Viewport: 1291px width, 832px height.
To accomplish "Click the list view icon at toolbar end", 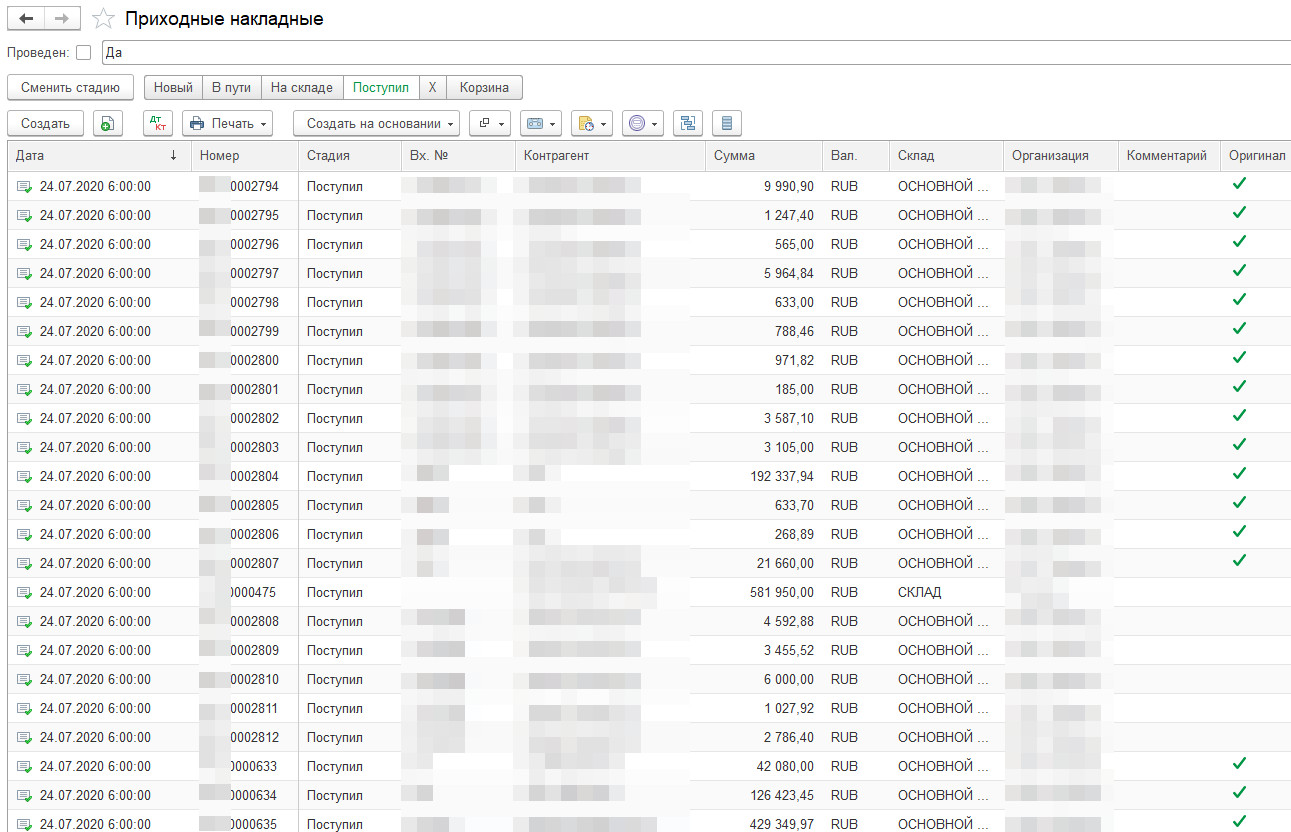I will 727,123.
